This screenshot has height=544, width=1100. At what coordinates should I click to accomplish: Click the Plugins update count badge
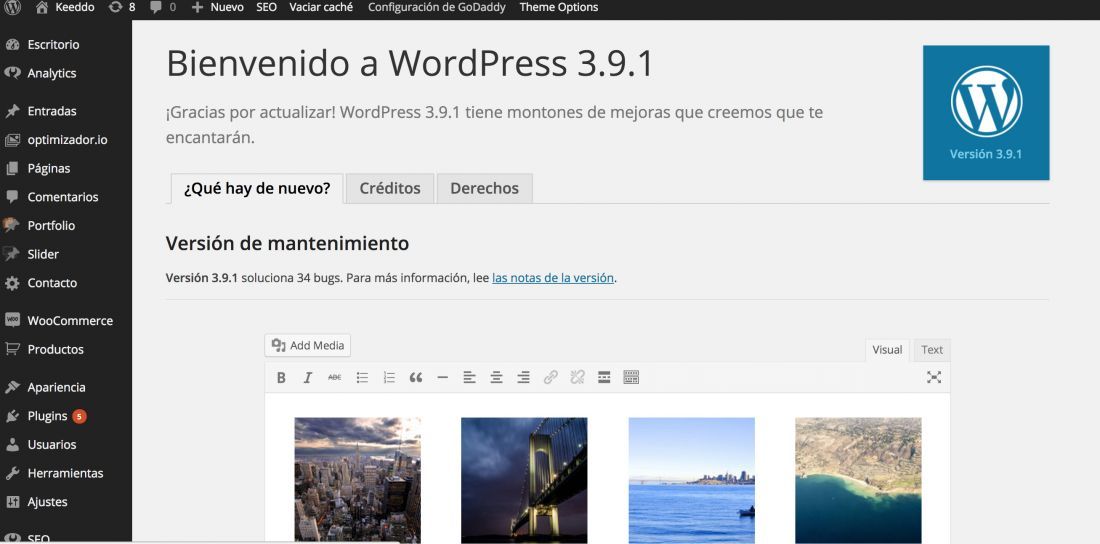coord(79,416)
